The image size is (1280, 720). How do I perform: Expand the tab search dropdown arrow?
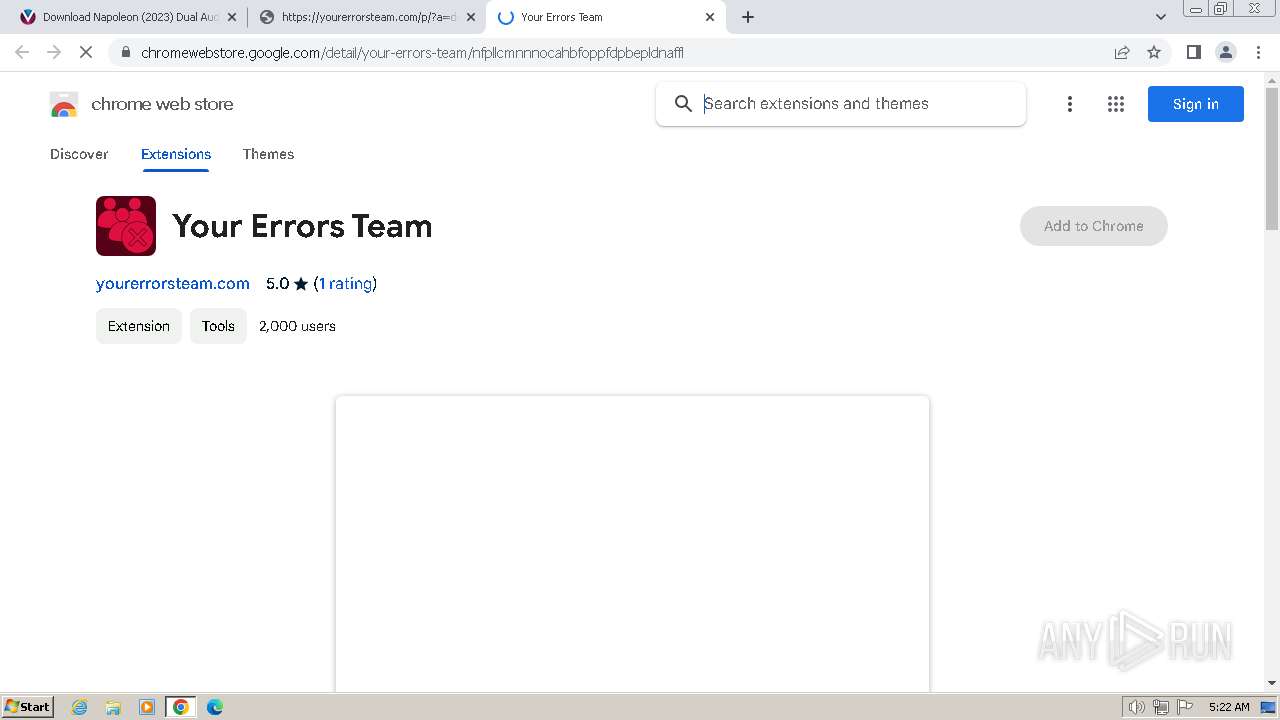(1161, 17)
